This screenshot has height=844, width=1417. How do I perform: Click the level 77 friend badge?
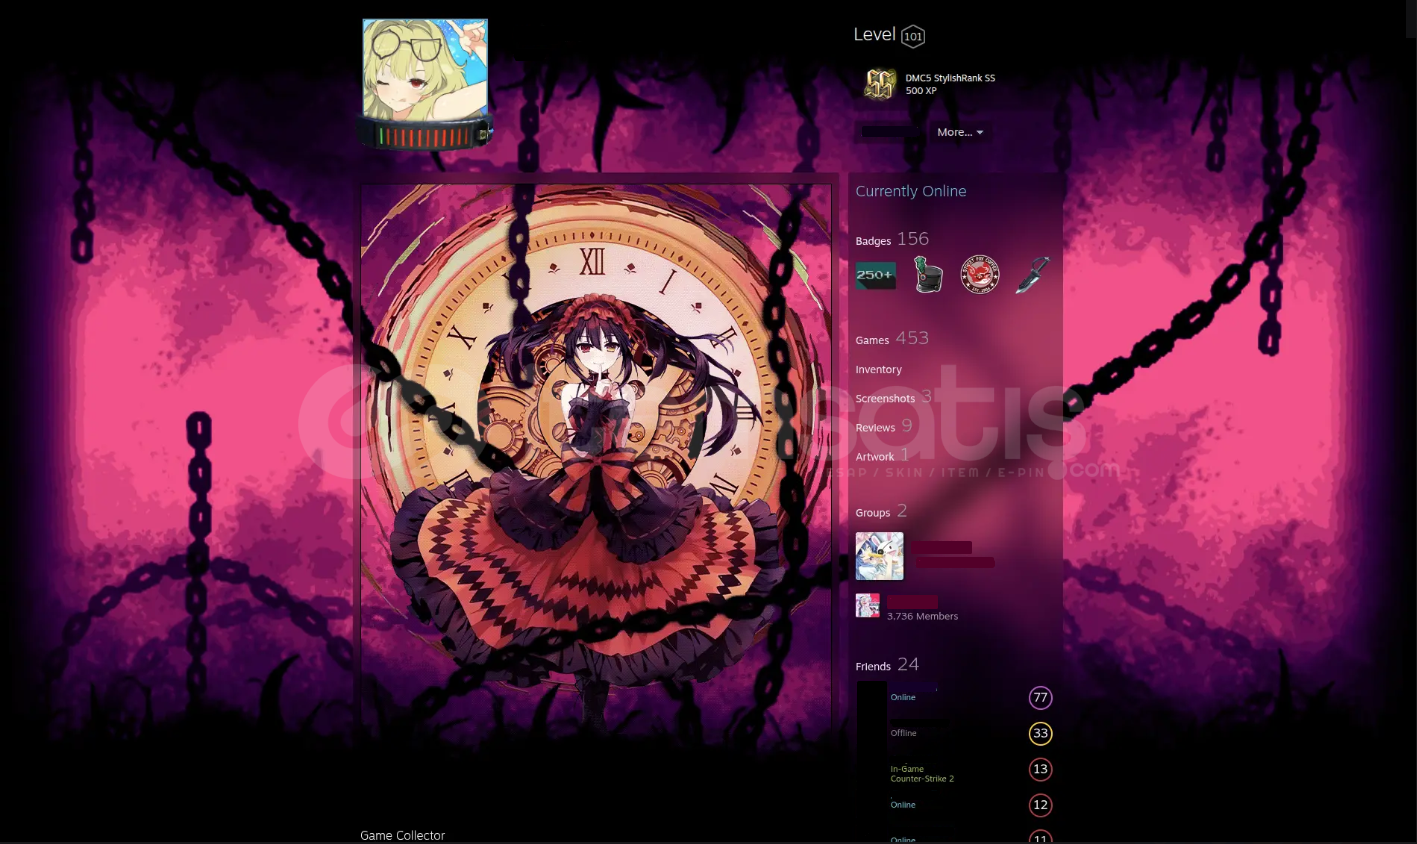pos(1041,698)
